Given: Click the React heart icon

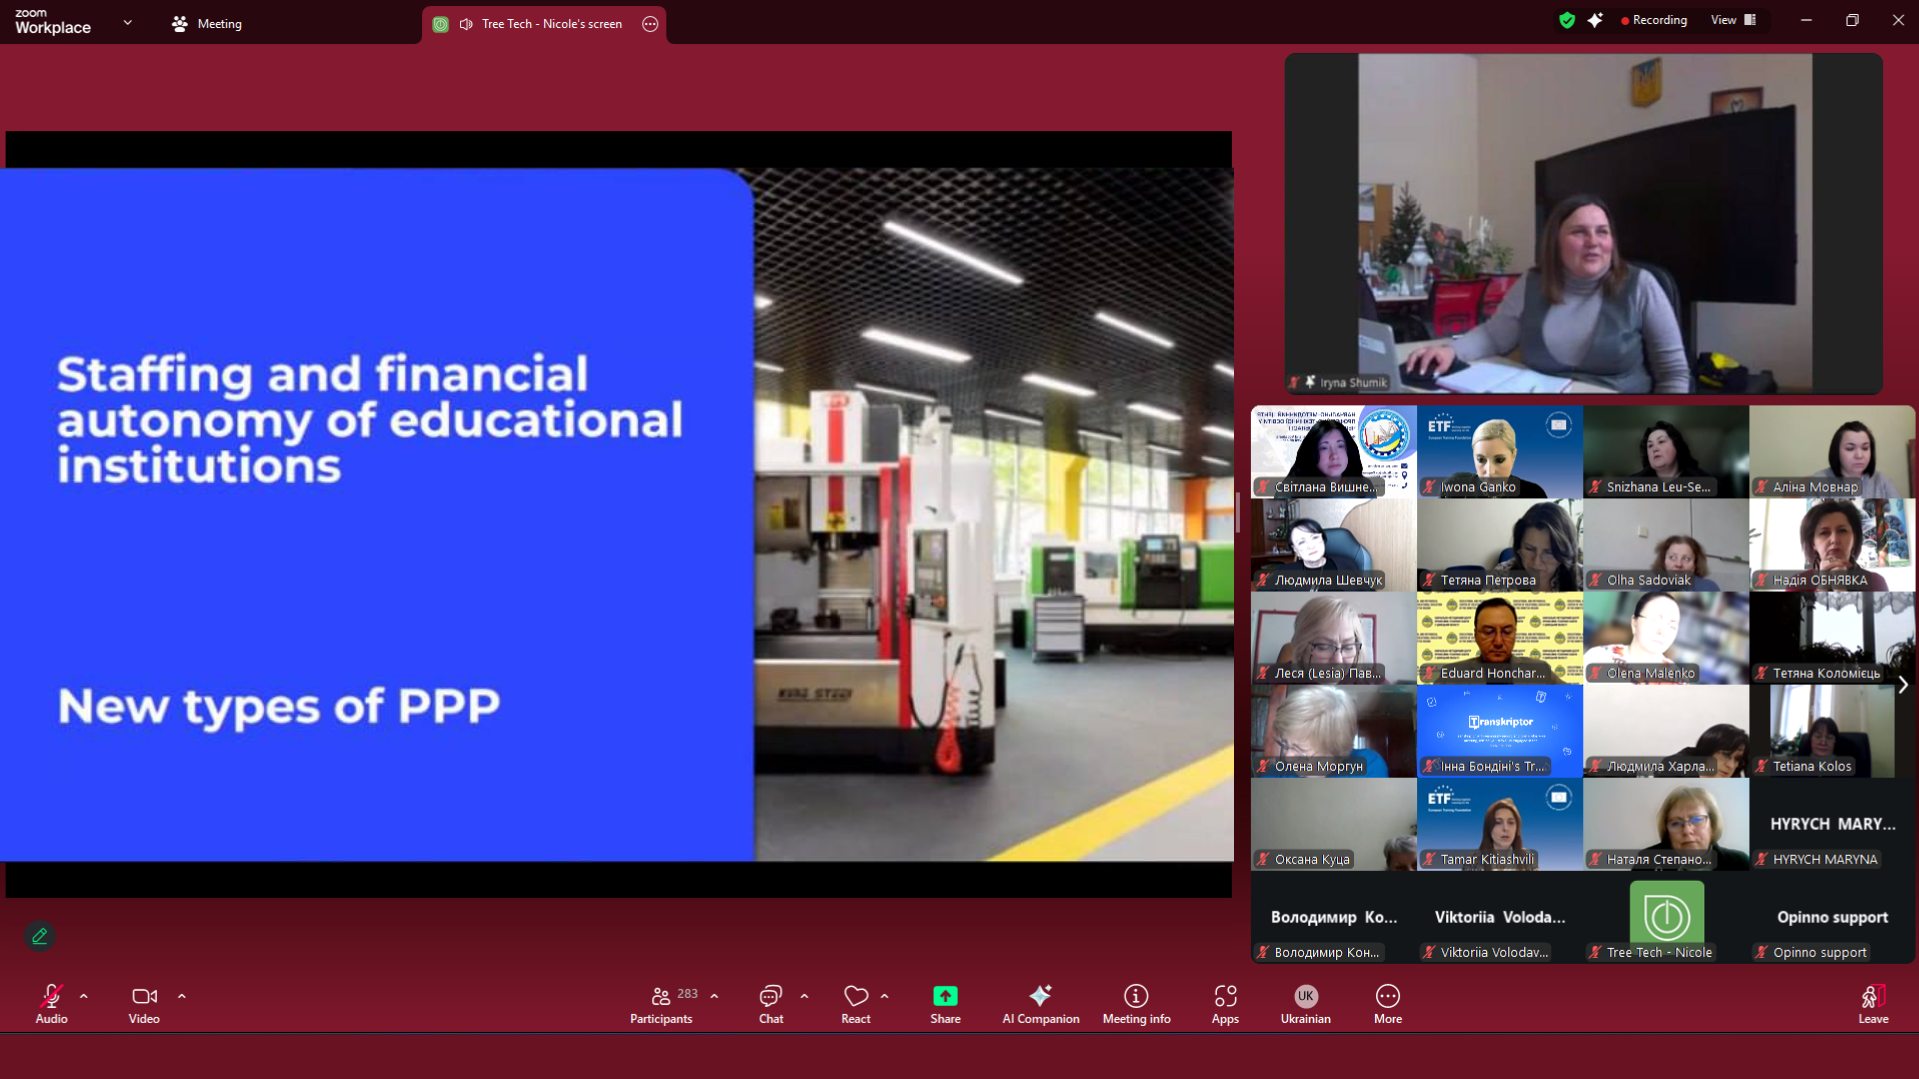Looking at the screenshot, I should [x=855, y=1003].
